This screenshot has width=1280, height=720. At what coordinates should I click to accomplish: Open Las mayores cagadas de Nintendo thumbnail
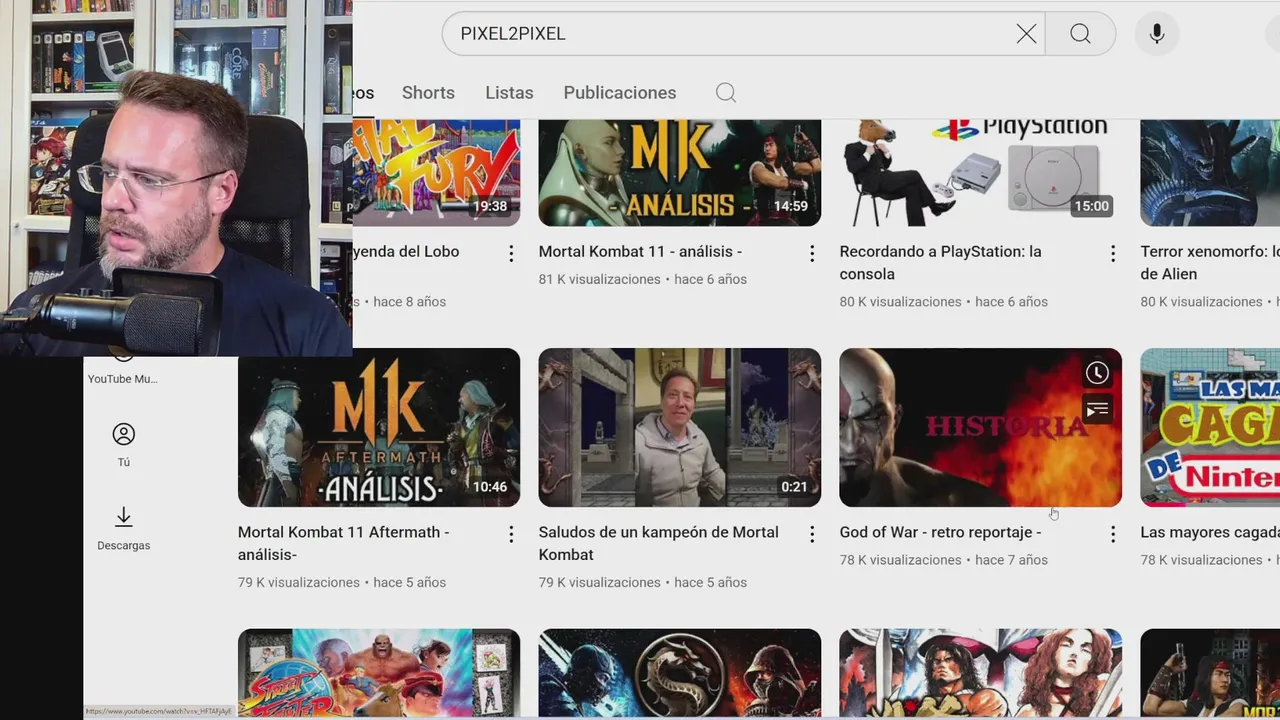click(x=1210, y=427)
